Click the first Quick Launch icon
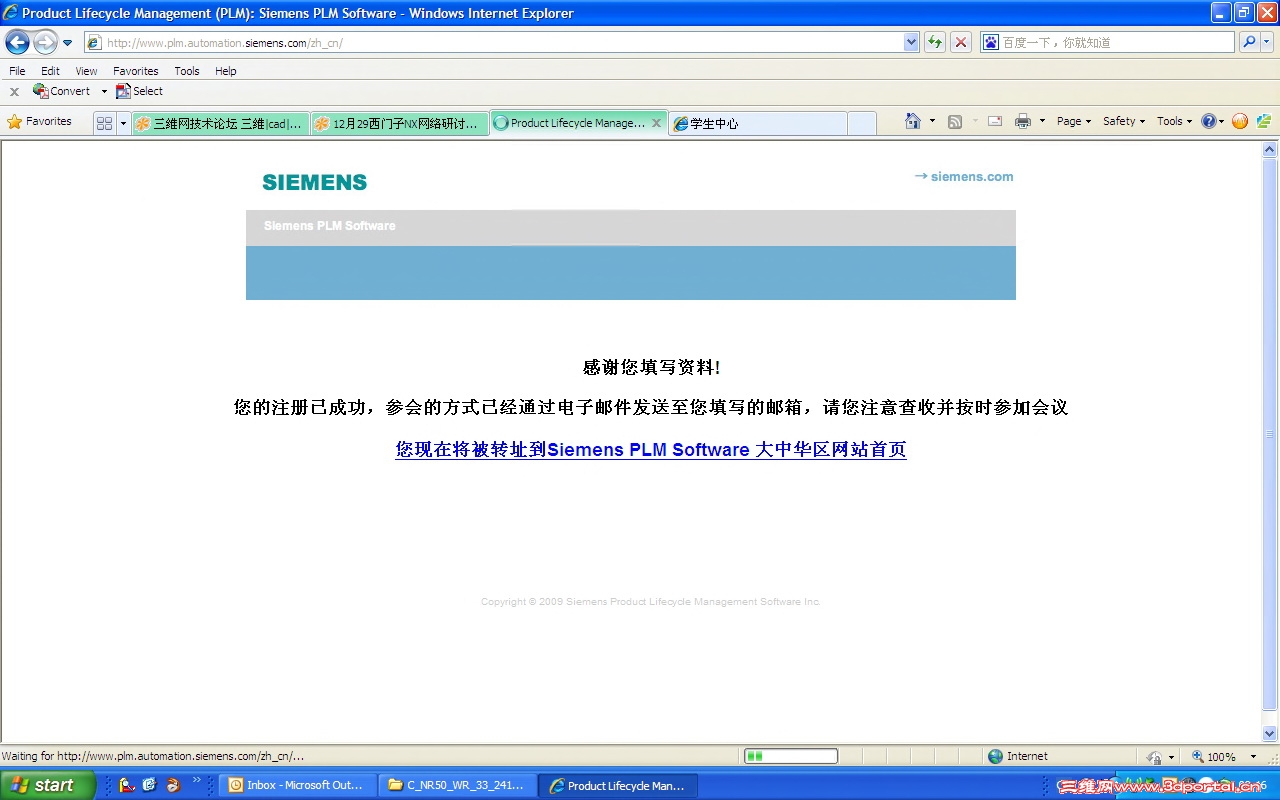 coord(126,785)
